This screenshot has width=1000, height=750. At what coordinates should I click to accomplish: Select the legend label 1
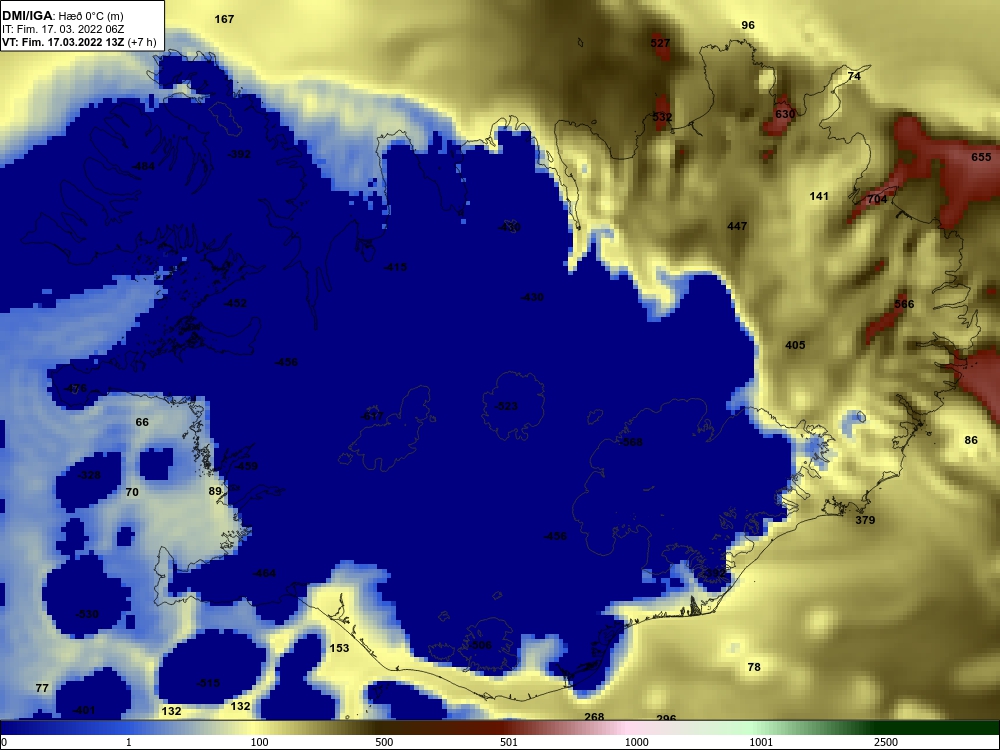129,742
